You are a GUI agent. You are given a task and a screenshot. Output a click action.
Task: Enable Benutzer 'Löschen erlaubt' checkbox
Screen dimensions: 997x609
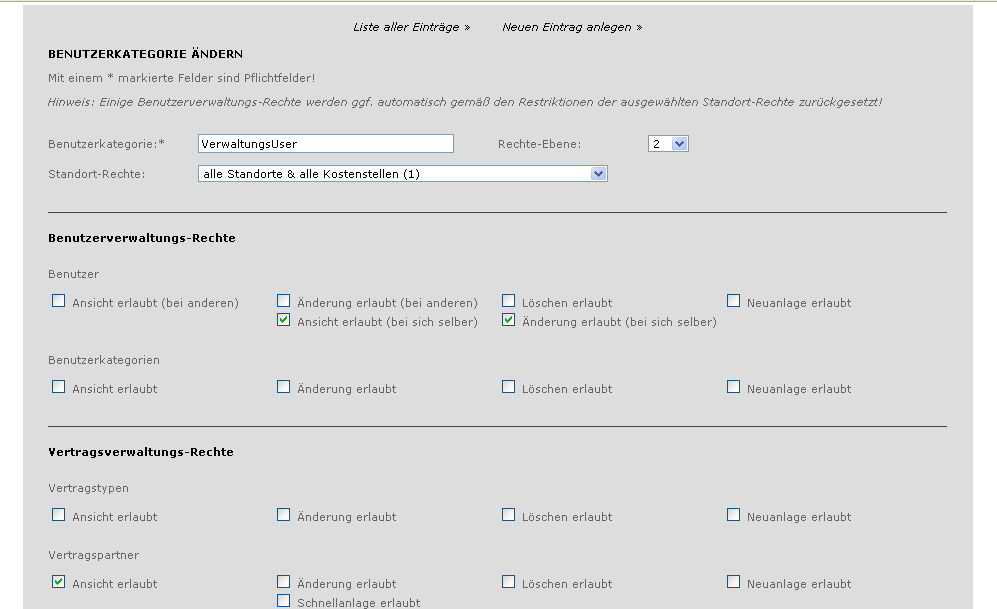509,301
